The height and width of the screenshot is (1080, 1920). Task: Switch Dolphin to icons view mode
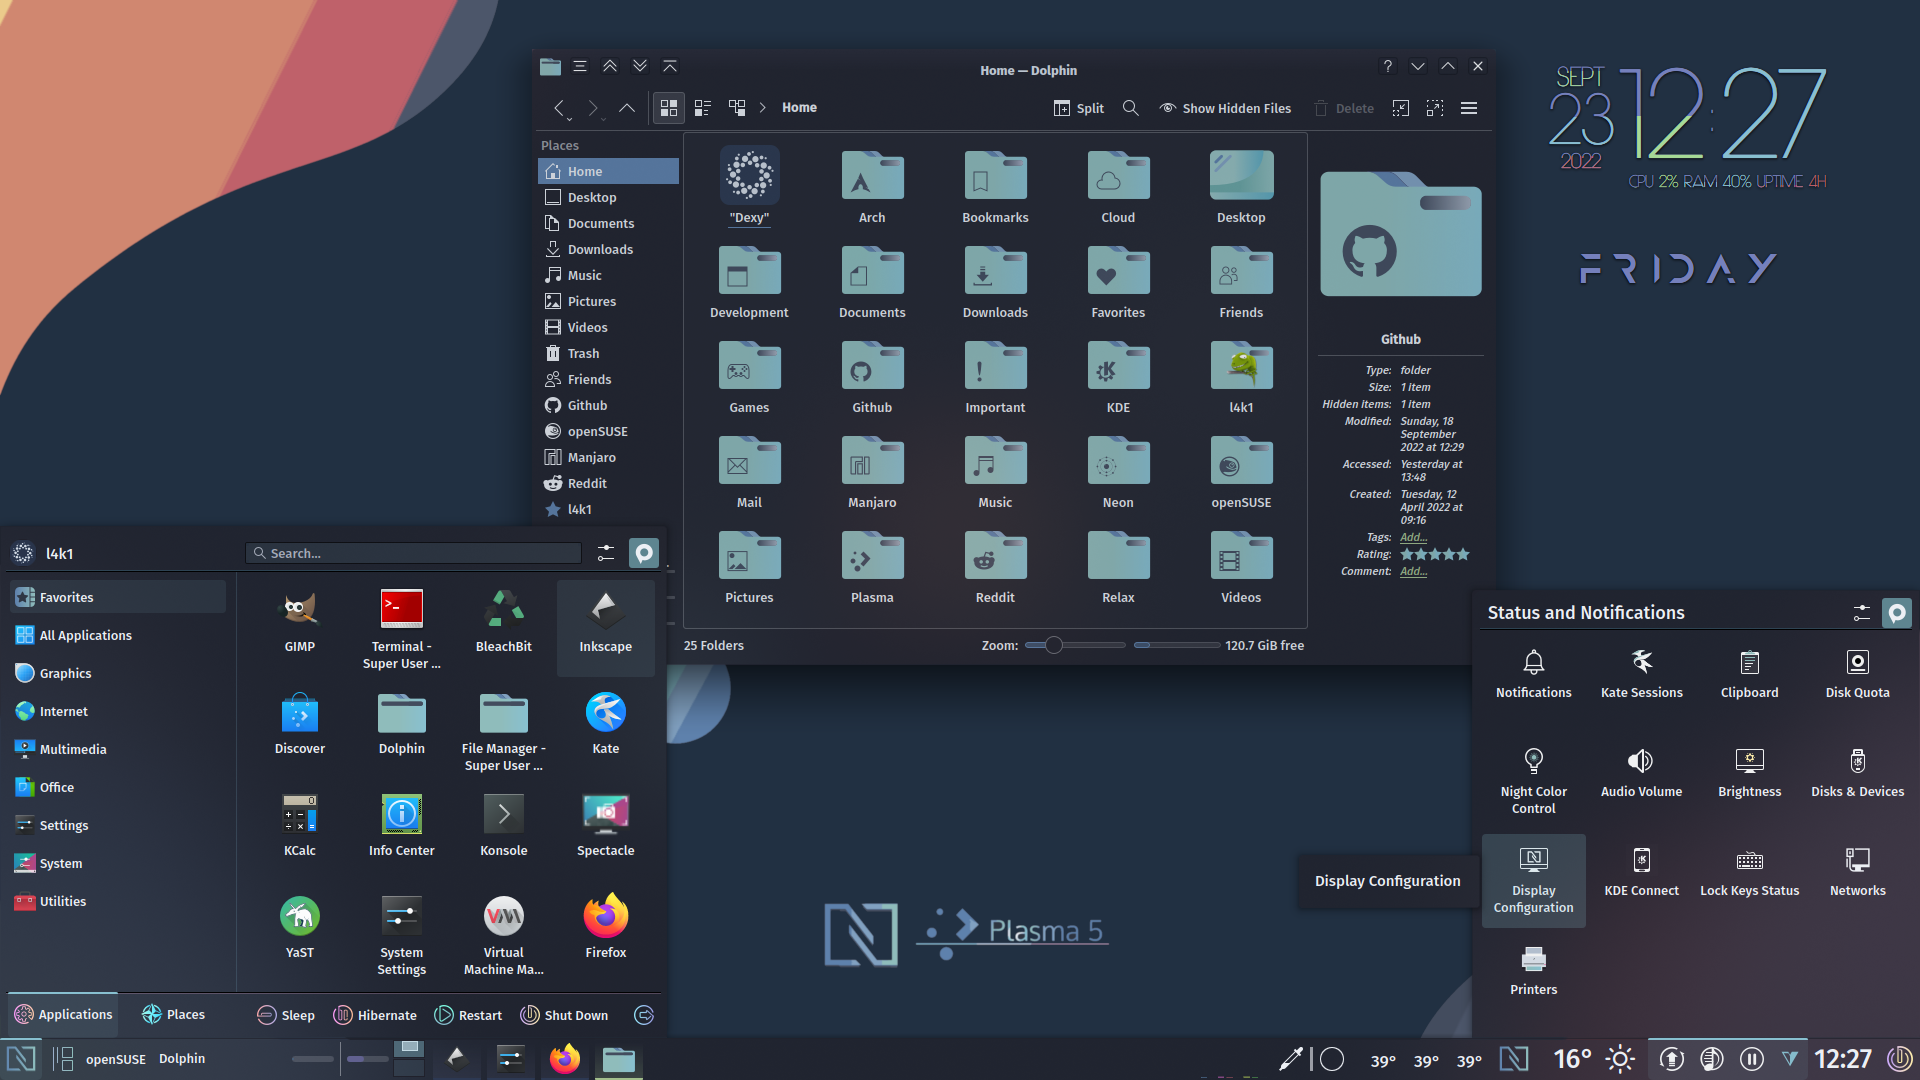669,108
